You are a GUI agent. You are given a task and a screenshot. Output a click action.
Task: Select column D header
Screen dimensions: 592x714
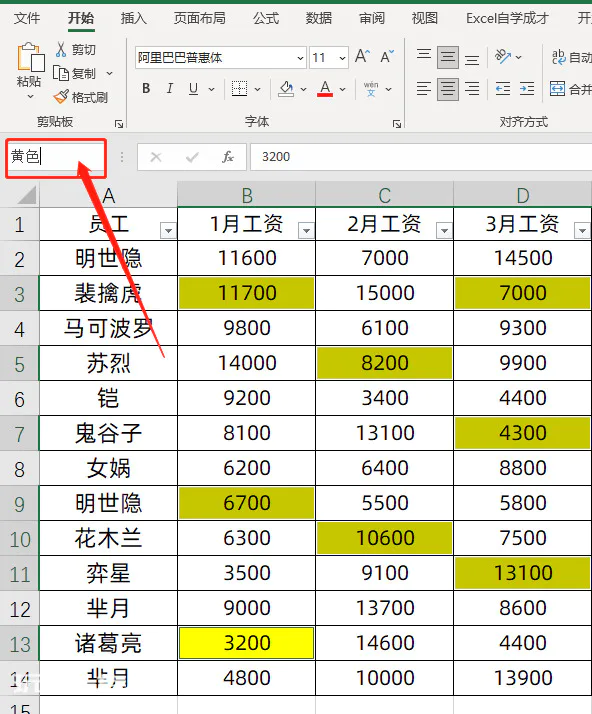[x=522, y=195]
